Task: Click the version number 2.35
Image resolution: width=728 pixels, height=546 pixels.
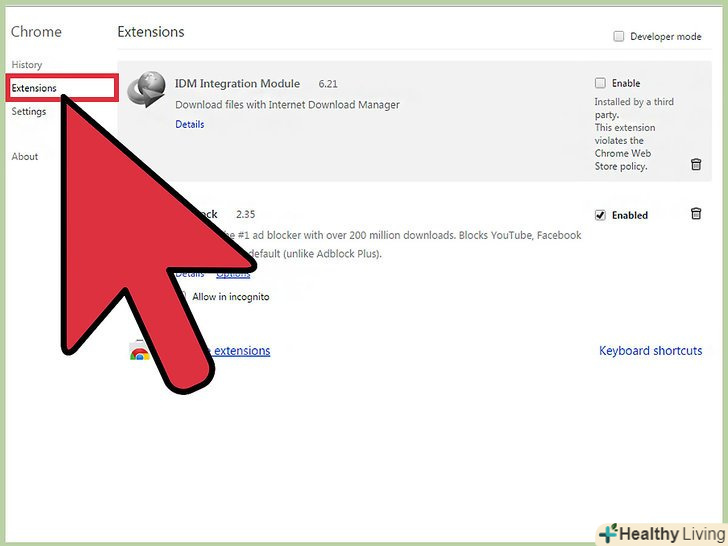Action: click(x=246, y=214)
